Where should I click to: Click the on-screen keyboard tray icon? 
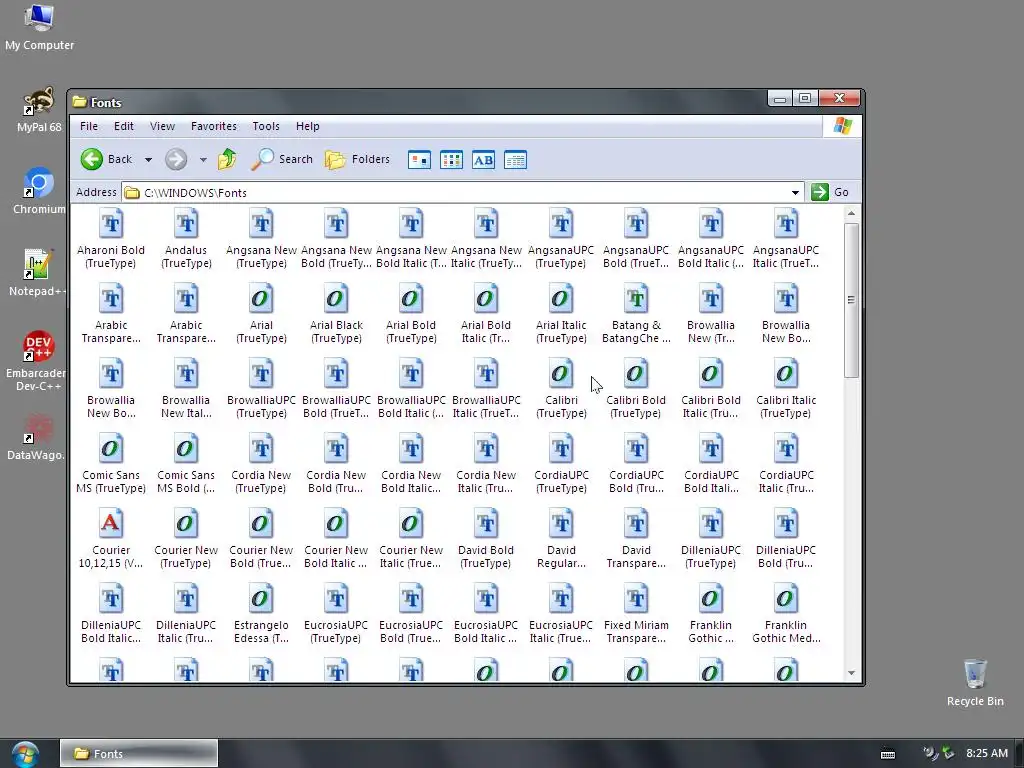point(888,754)
